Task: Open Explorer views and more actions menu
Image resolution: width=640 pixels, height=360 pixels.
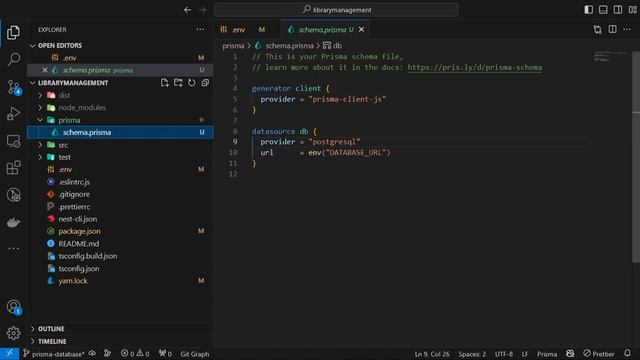Action: click(x=200, y=29)
